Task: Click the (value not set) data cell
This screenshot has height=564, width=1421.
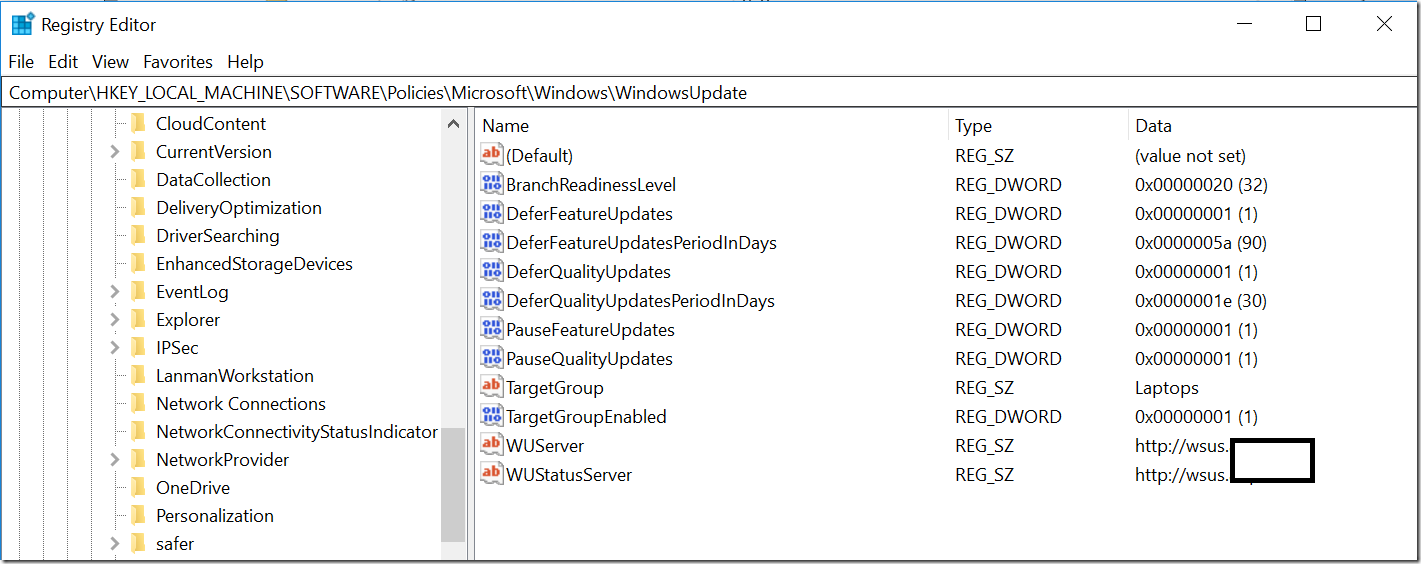Action: pos(1190,156)
